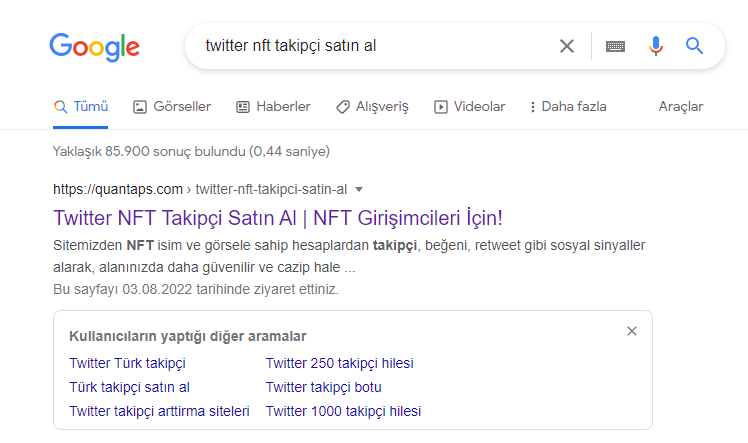Start voice search with the microphone icon
This screenshot has width=748, height=443.
pos(656,46)
